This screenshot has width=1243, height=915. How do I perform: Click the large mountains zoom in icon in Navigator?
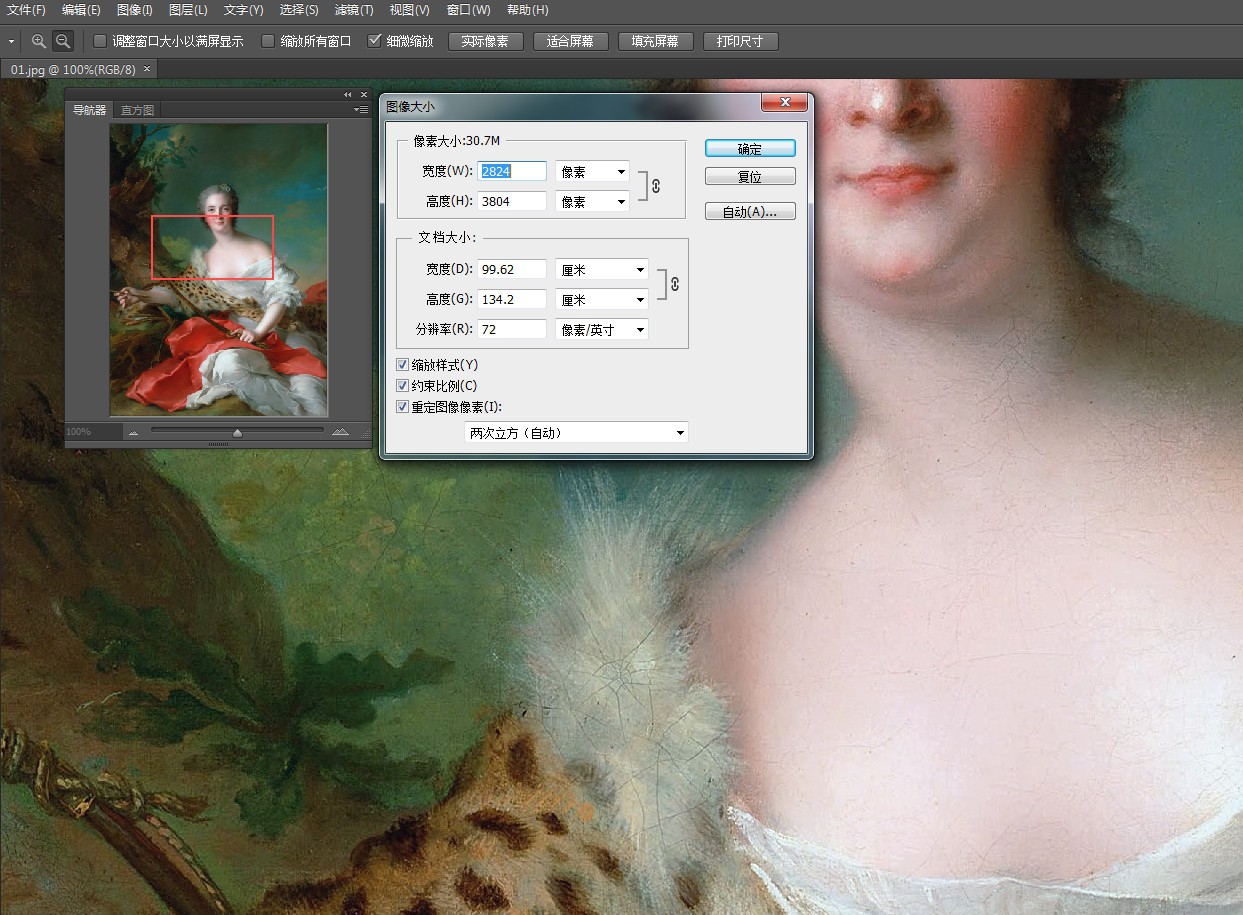340,432
